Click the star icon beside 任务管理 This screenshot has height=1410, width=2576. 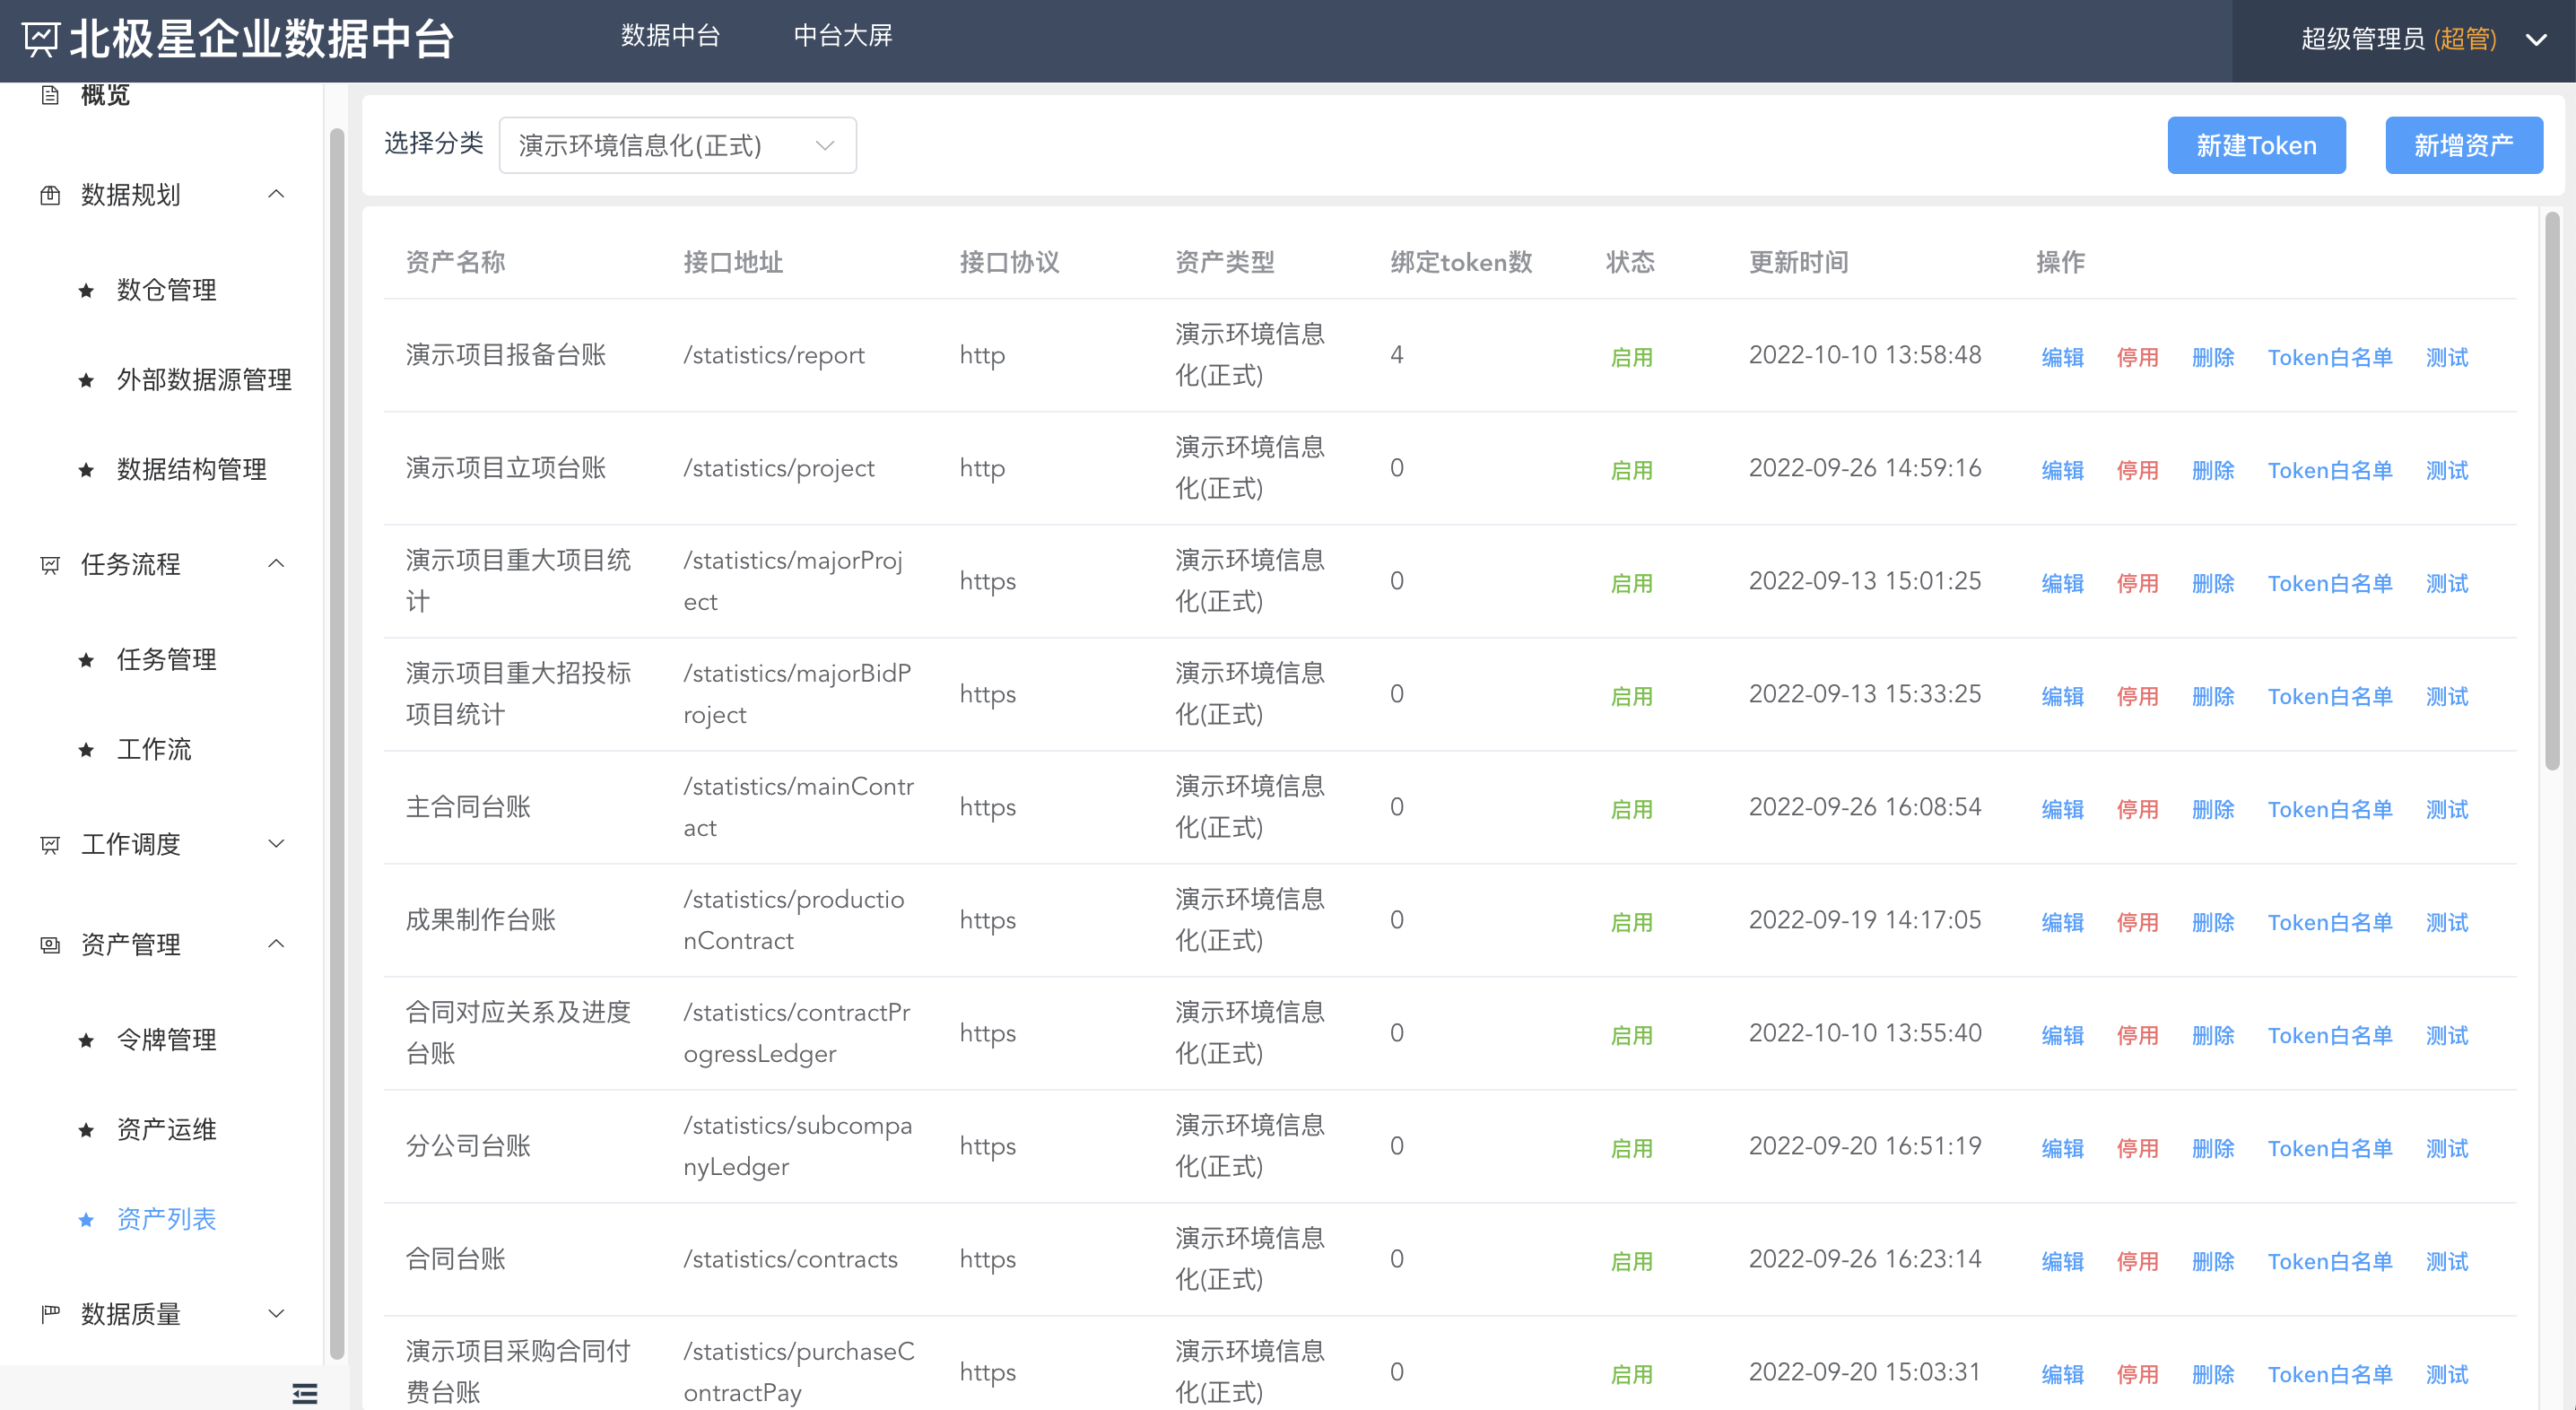point(86,660)
